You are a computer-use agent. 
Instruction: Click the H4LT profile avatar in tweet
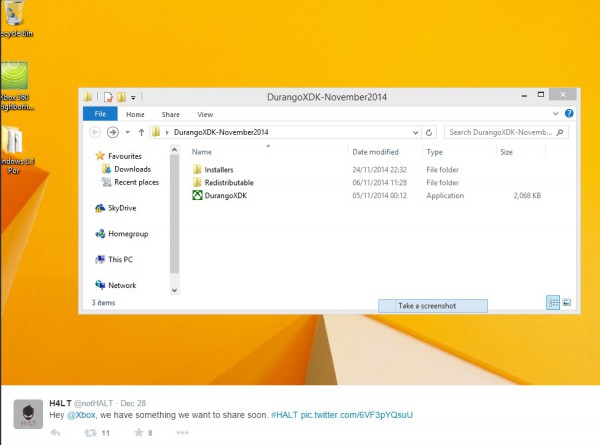(28, 414)
